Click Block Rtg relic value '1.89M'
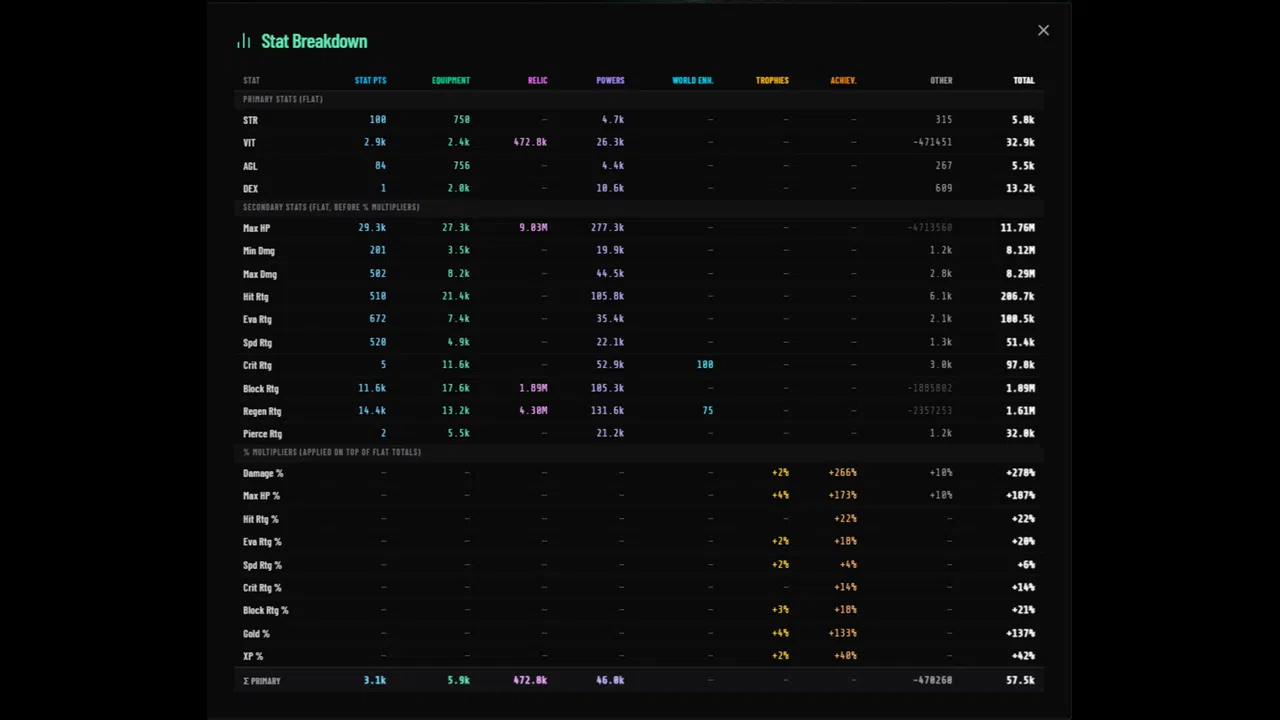Image resolution: width=1280 pixels, height=720 pixels. [533, 387]
